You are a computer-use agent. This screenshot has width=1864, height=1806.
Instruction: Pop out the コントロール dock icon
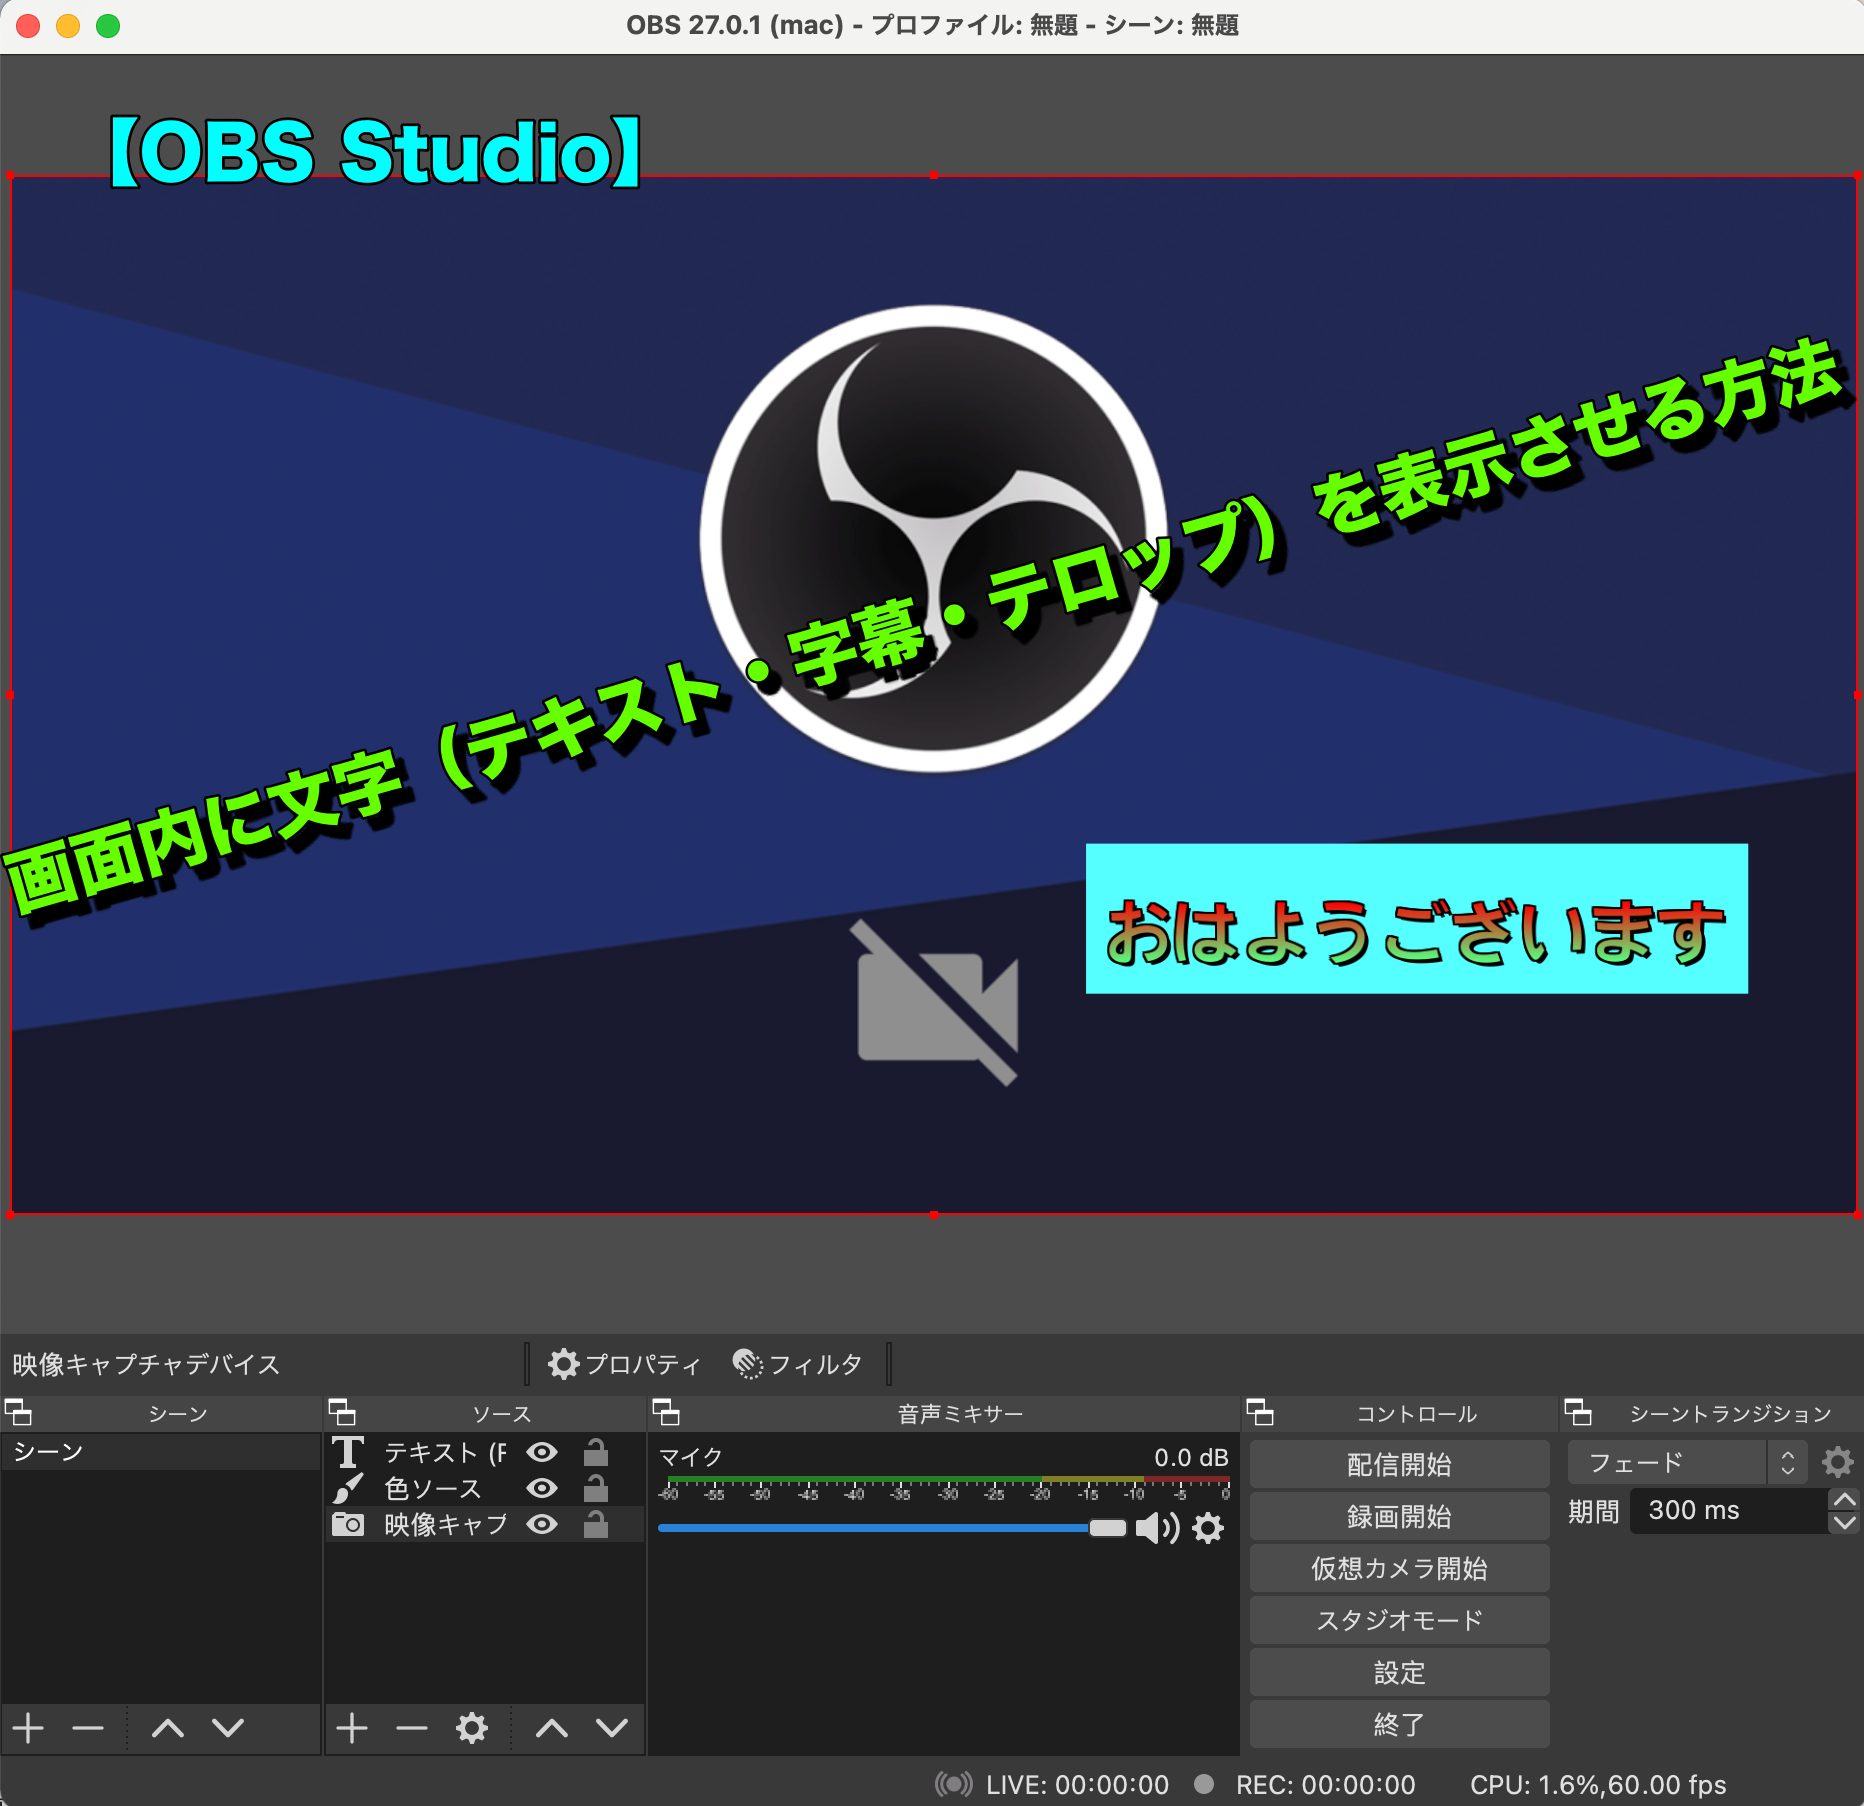pyautogui.click(x=1260, y=1413)
